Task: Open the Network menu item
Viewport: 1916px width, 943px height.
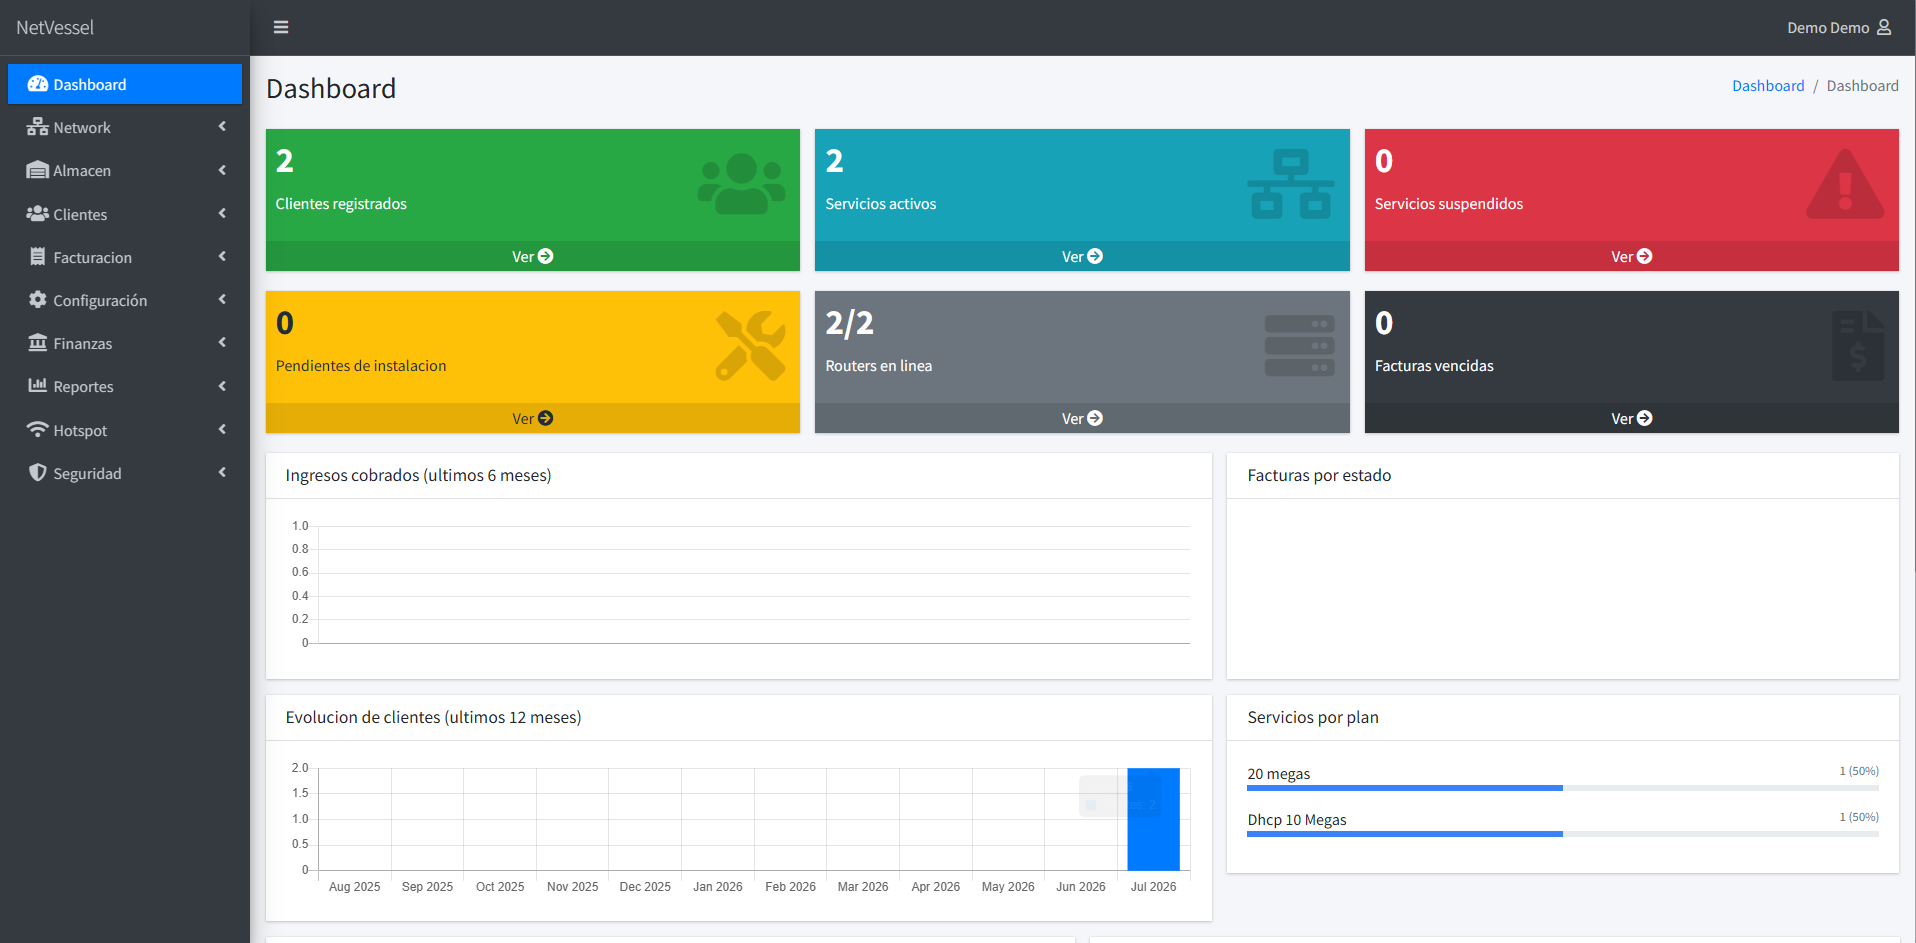Action: [125, 127]
